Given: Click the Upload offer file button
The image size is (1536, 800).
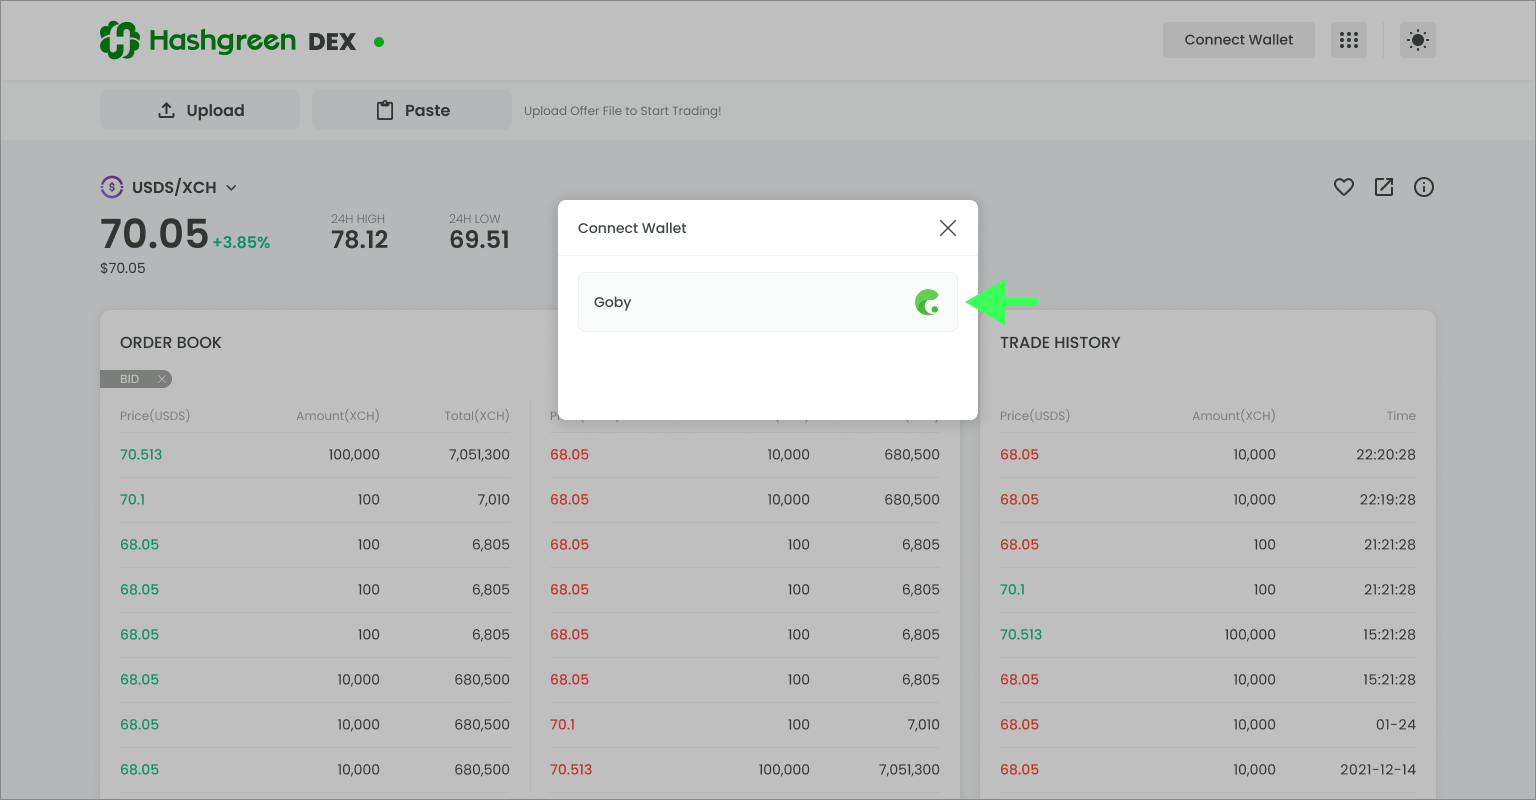Looking at the screenshot, I should pyautogui.click(x=200, y=110).
